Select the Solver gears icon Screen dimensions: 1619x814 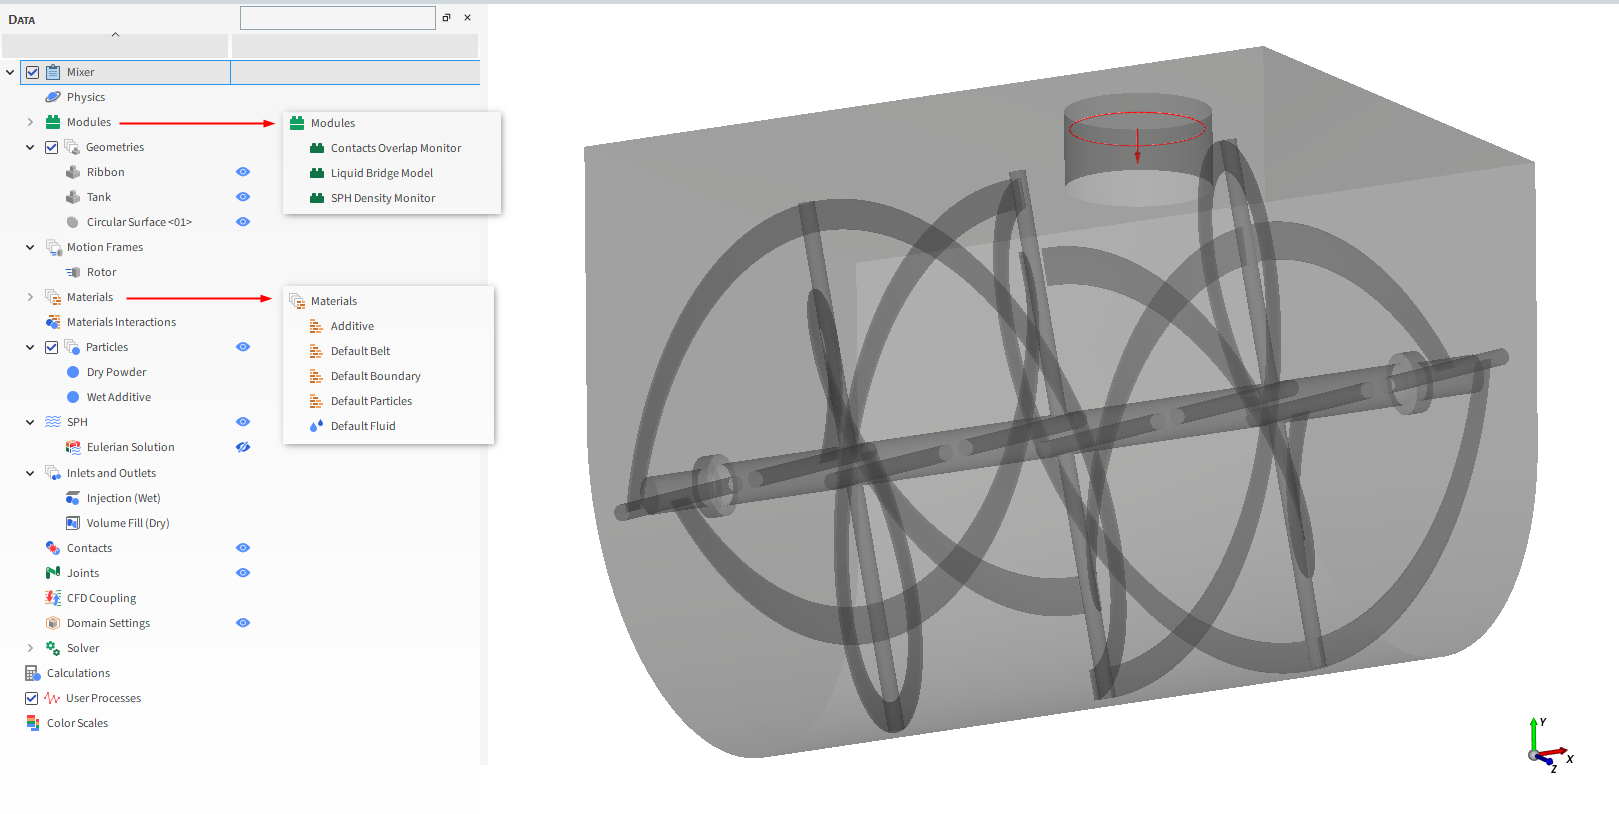[x=53, y=648]
